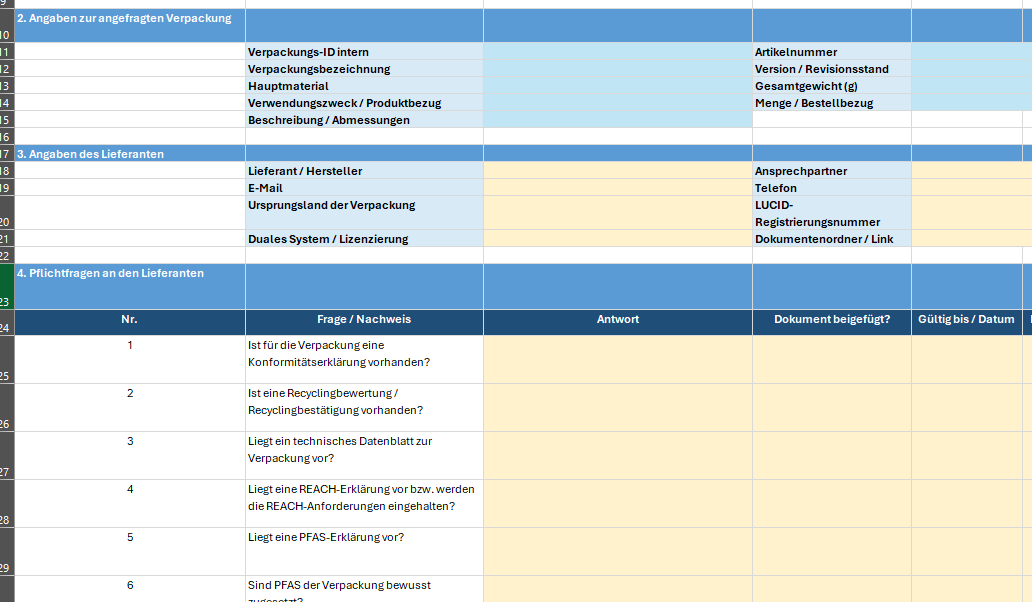Click the yellow input cell beside E-Mail
The height and width of the screenshot is (602, 1032).
coord(618,188)
